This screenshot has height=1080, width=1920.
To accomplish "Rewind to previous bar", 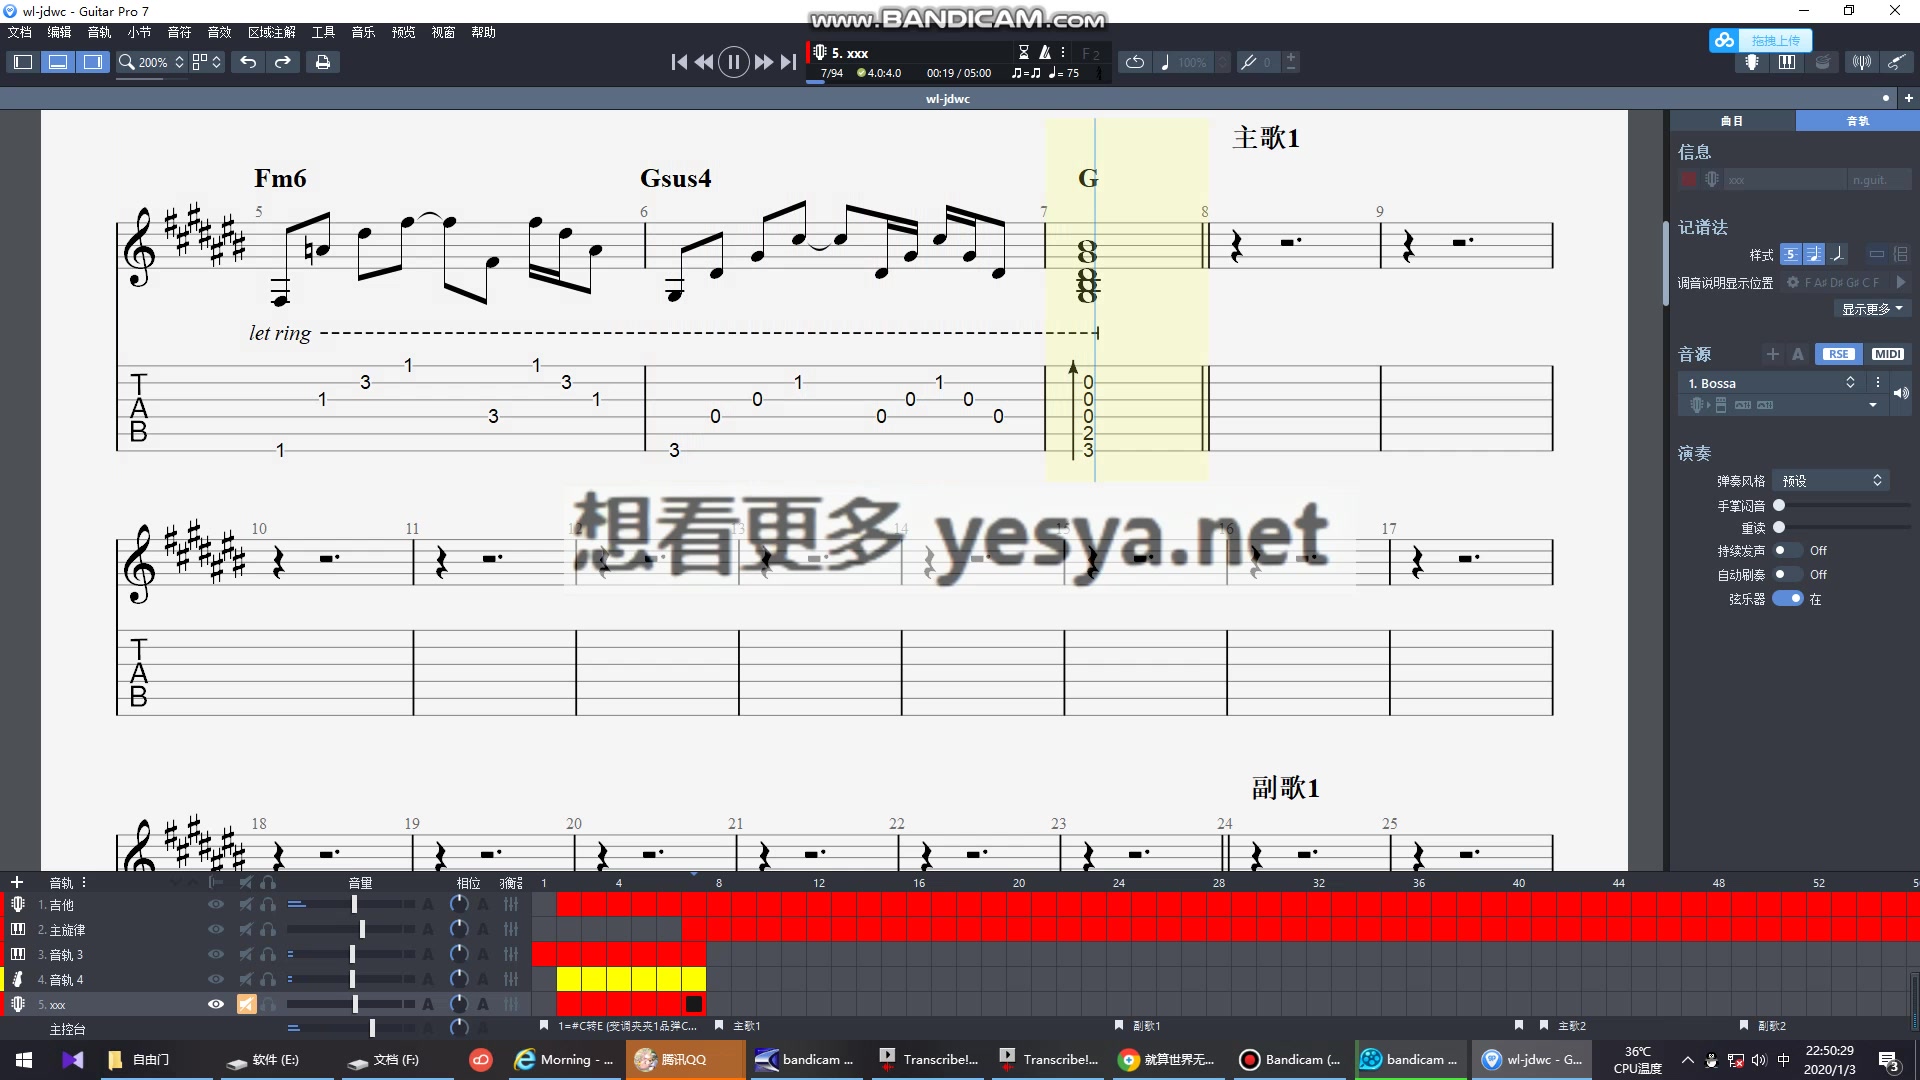I will pos(704,62).
